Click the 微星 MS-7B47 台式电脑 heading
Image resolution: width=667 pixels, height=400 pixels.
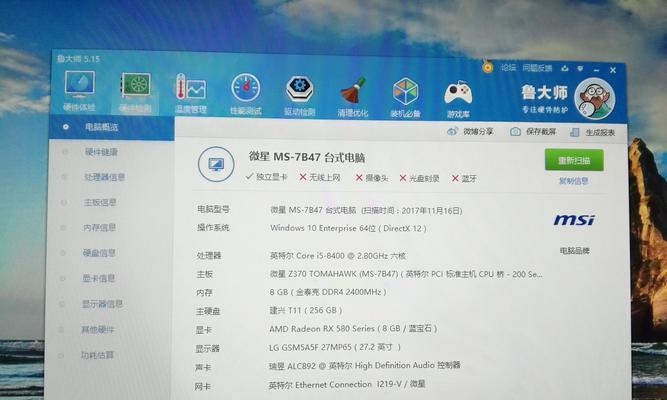point(307,157)
